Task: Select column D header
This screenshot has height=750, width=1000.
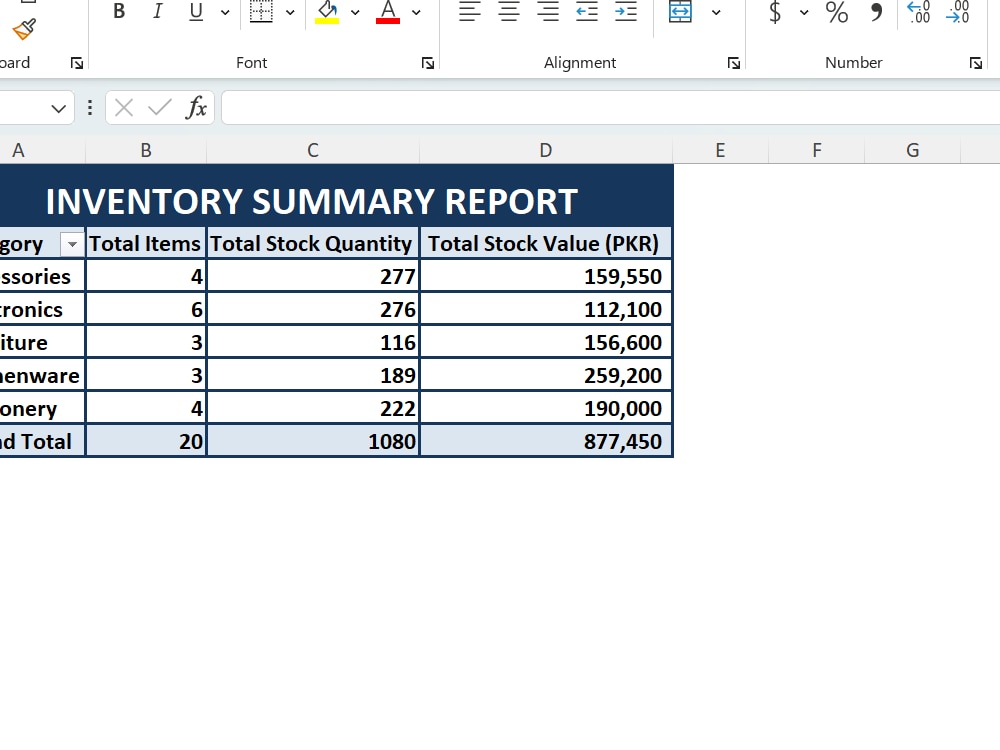Action: pos(546,151)
